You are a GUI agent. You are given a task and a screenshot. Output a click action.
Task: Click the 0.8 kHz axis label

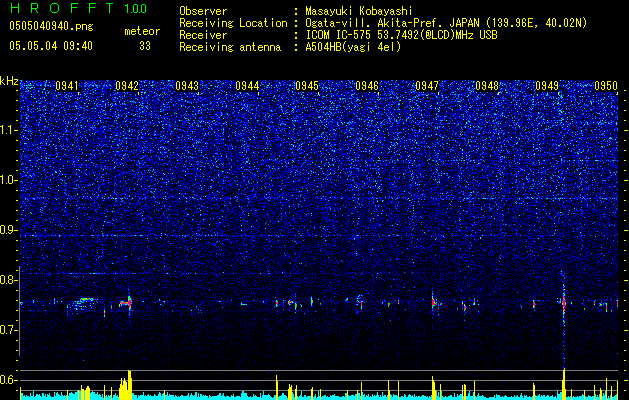click(9, 280)
